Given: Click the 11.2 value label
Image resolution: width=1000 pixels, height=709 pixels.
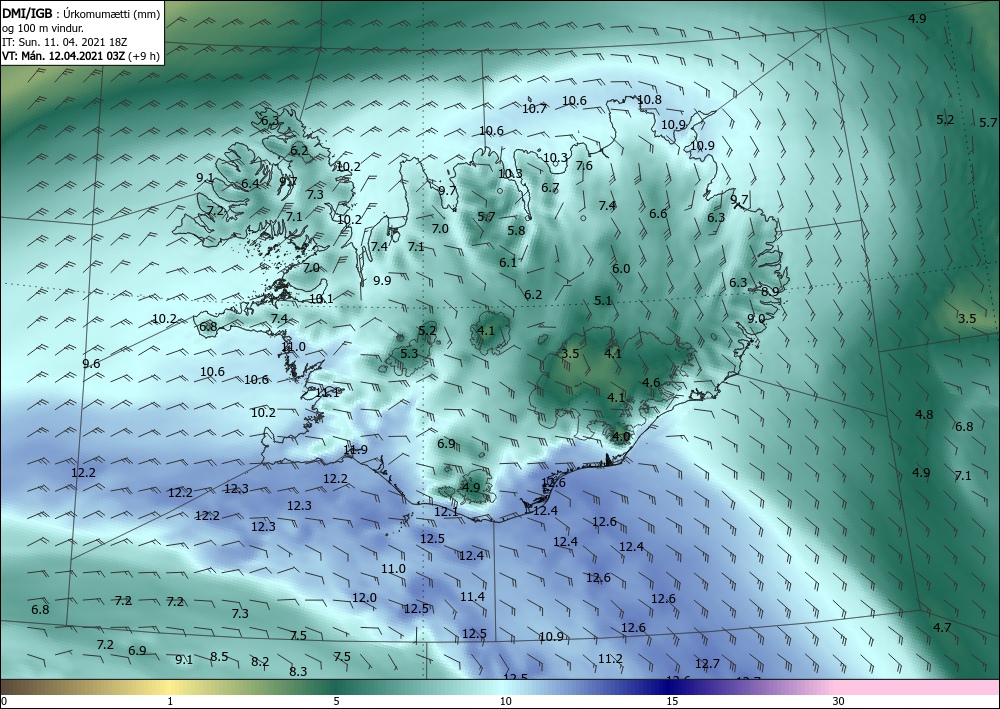Looking at the screenshot, I should 610,659.
